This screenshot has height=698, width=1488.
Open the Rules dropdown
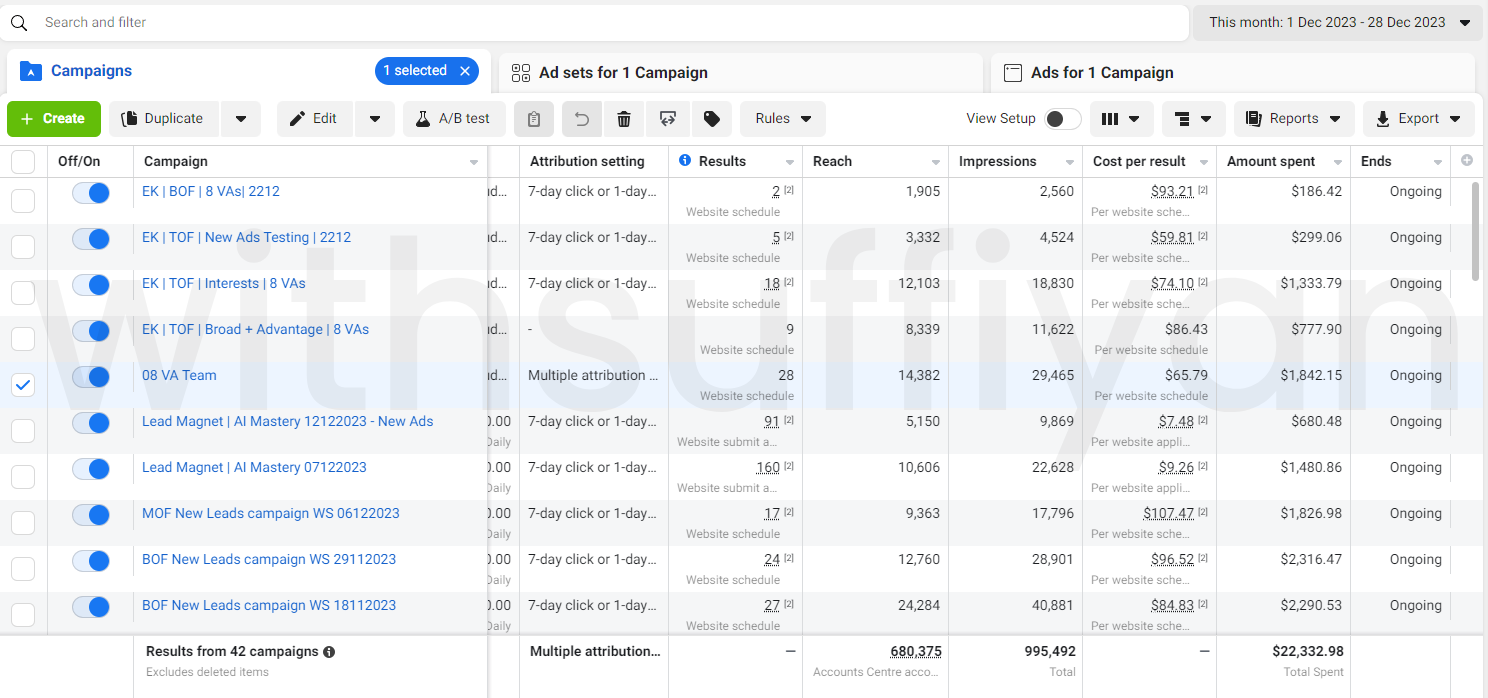pos(783,119)
